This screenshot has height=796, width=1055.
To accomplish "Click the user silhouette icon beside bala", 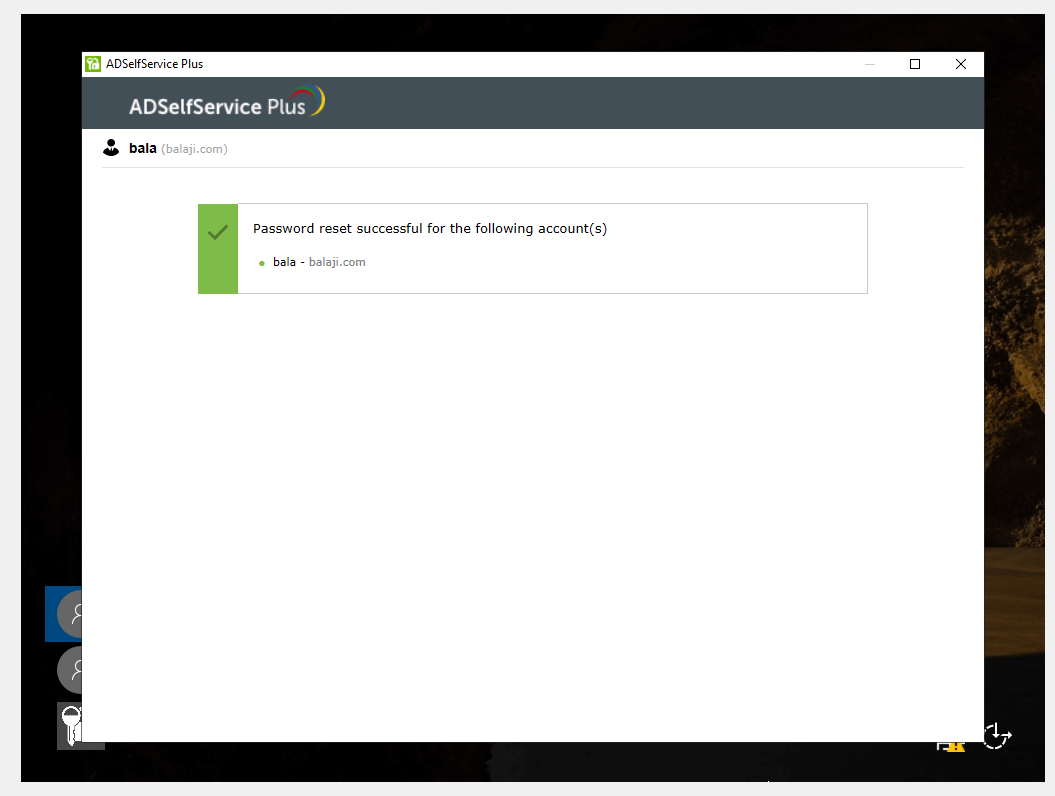I will [111, 147].
